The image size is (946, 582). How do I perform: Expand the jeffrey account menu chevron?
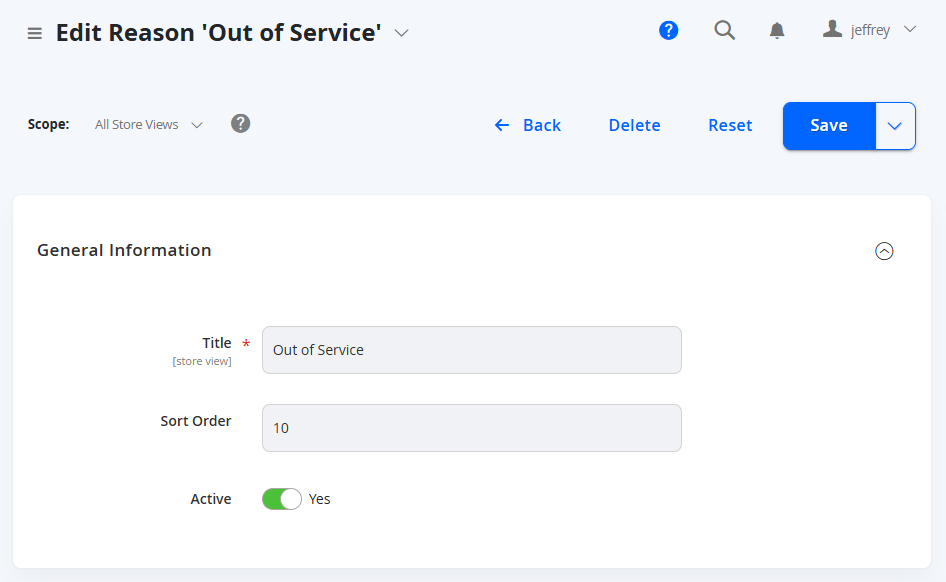tap(910, 29)
